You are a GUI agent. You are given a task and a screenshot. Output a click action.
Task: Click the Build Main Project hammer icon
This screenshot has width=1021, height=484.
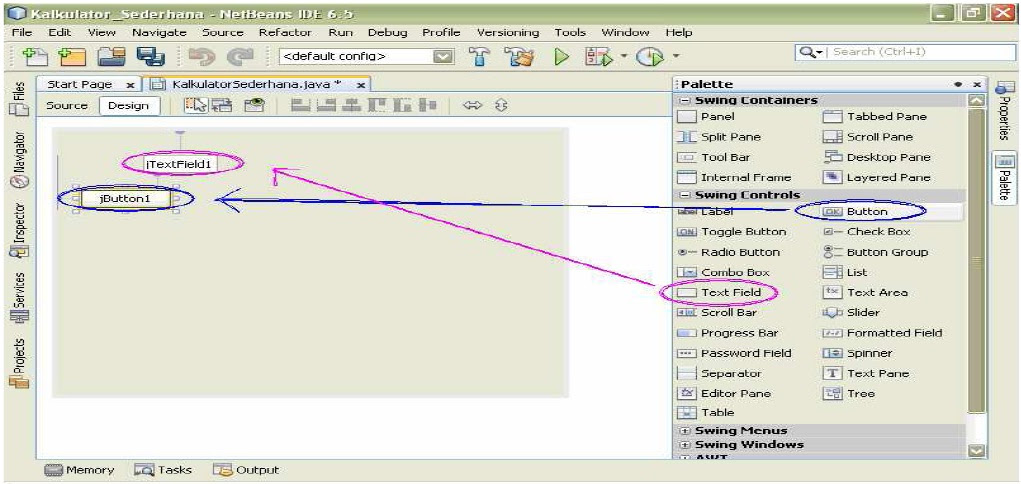[481, 57]
